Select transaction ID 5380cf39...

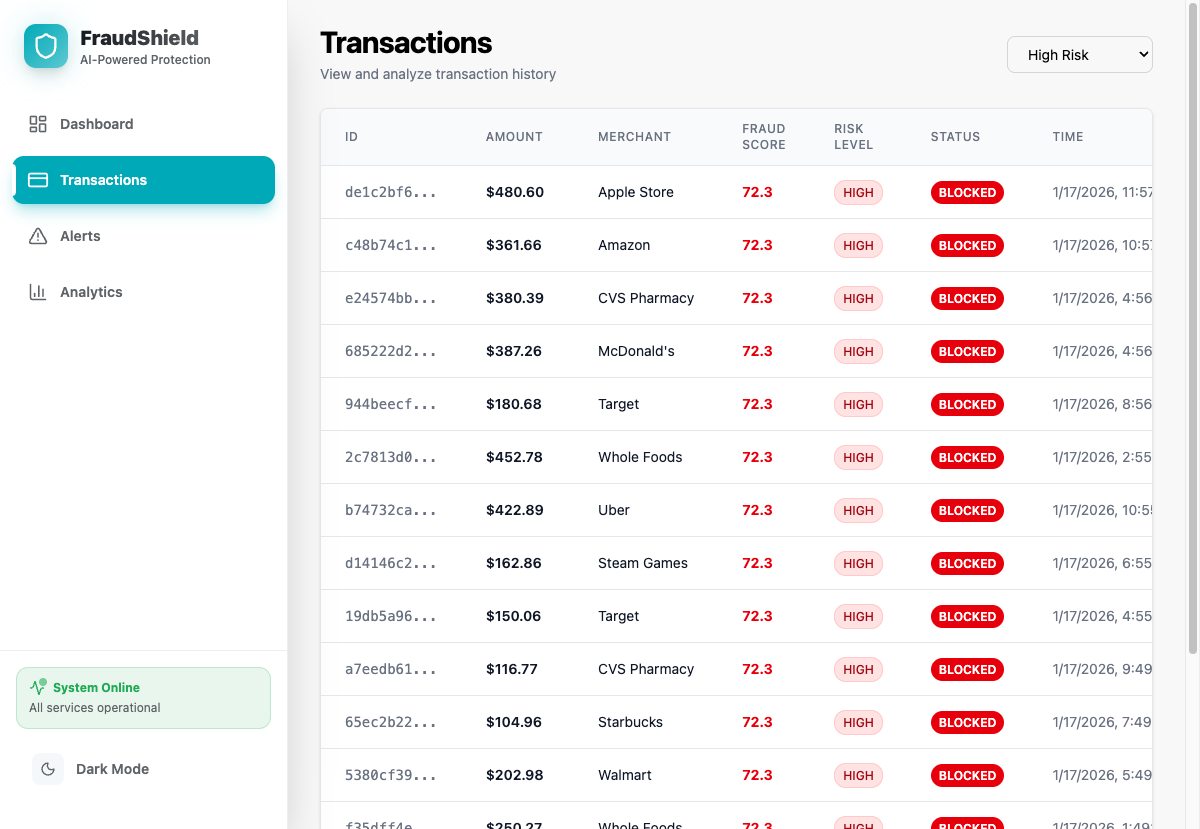[x=391, y=775]
